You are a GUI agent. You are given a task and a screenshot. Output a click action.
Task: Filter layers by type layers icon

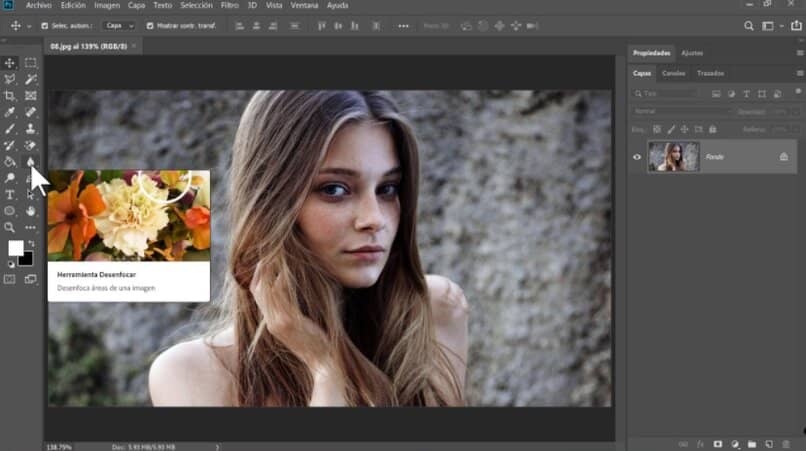(746, 94)
